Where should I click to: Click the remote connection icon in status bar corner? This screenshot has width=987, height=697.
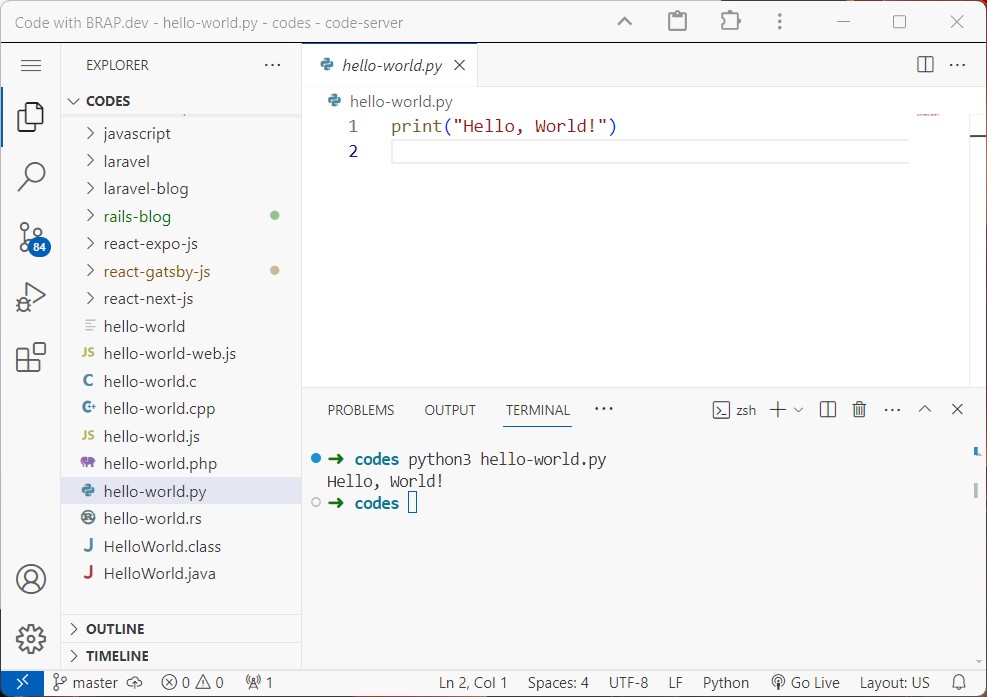(23, 682)
